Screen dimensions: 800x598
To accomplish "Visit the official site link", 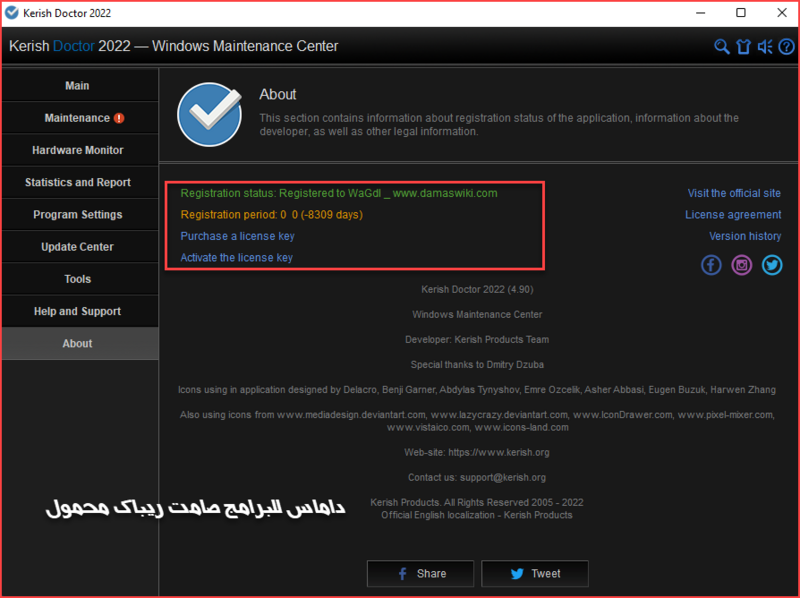I will click(x=734, y=193).
